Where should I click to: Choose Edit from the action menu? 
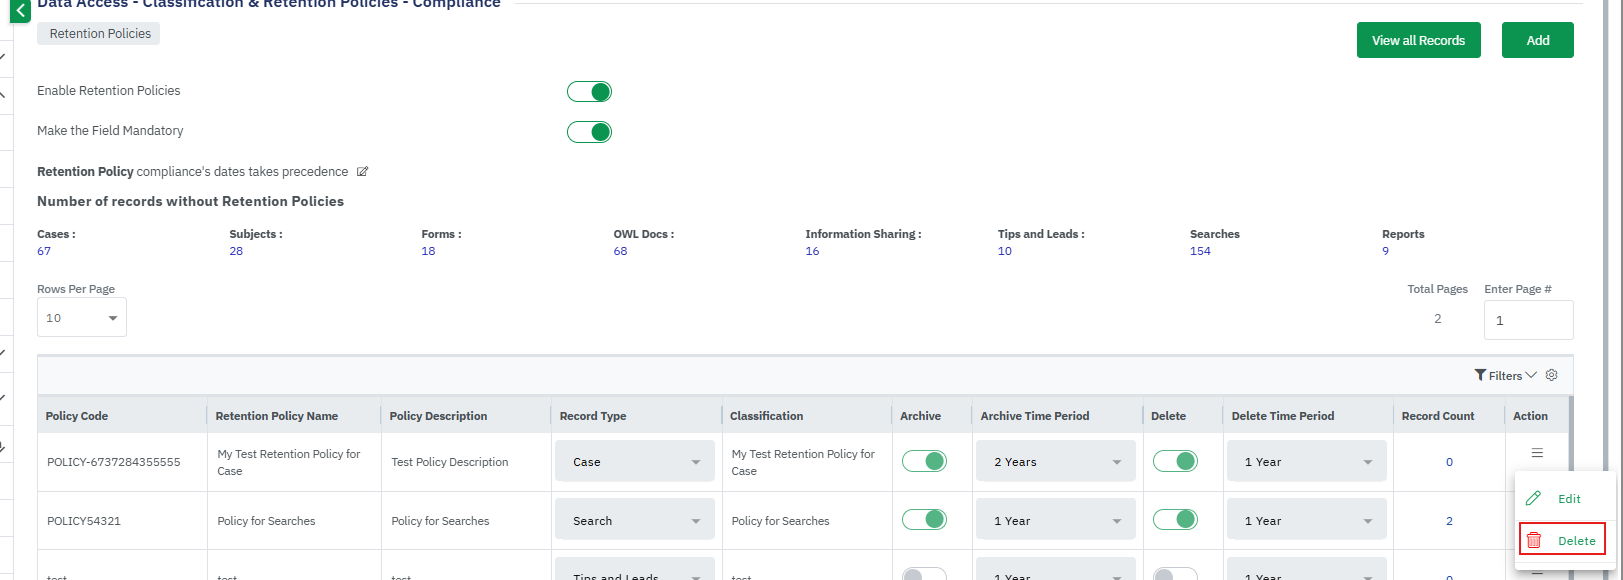point(1569,499)
